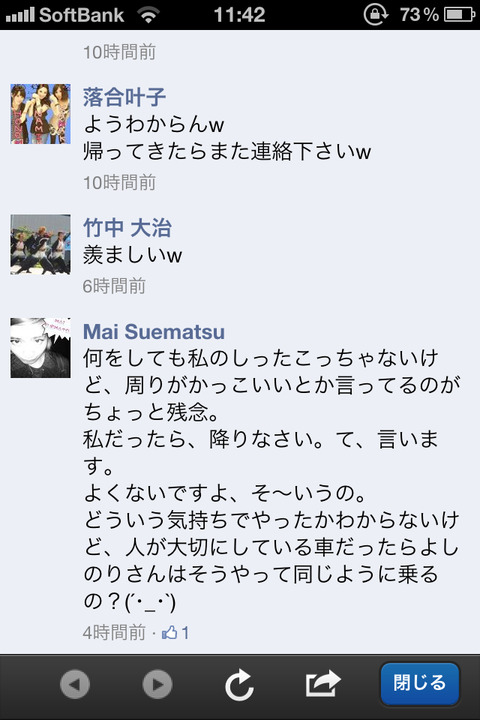480x720 pixels.
Task: Open Mai Suematsu's profile name link
Action: 154,332
